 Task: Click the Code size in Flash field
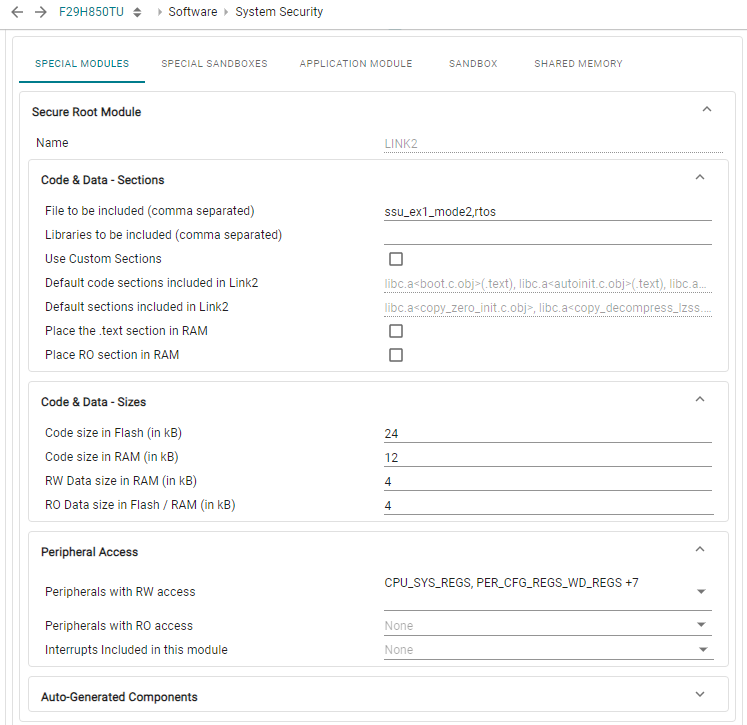click(547, 434)
